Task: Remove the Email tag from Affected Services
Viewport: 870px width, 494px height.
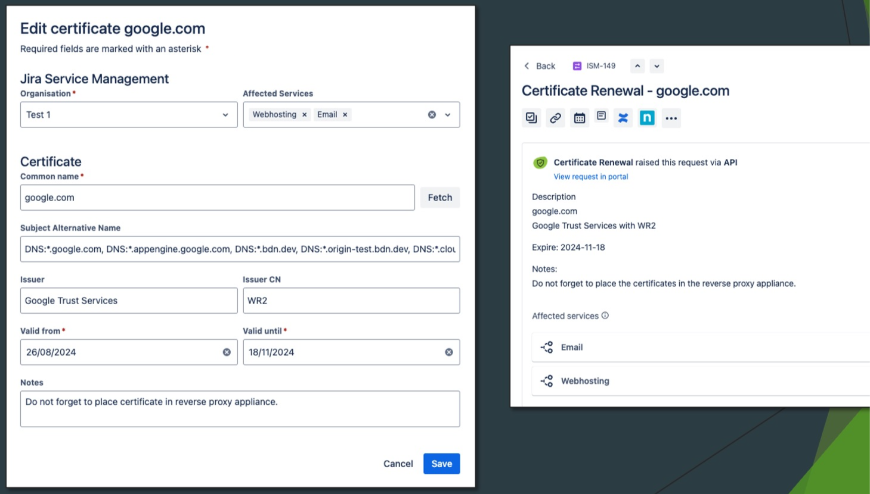Action: [x=345, y=115]
